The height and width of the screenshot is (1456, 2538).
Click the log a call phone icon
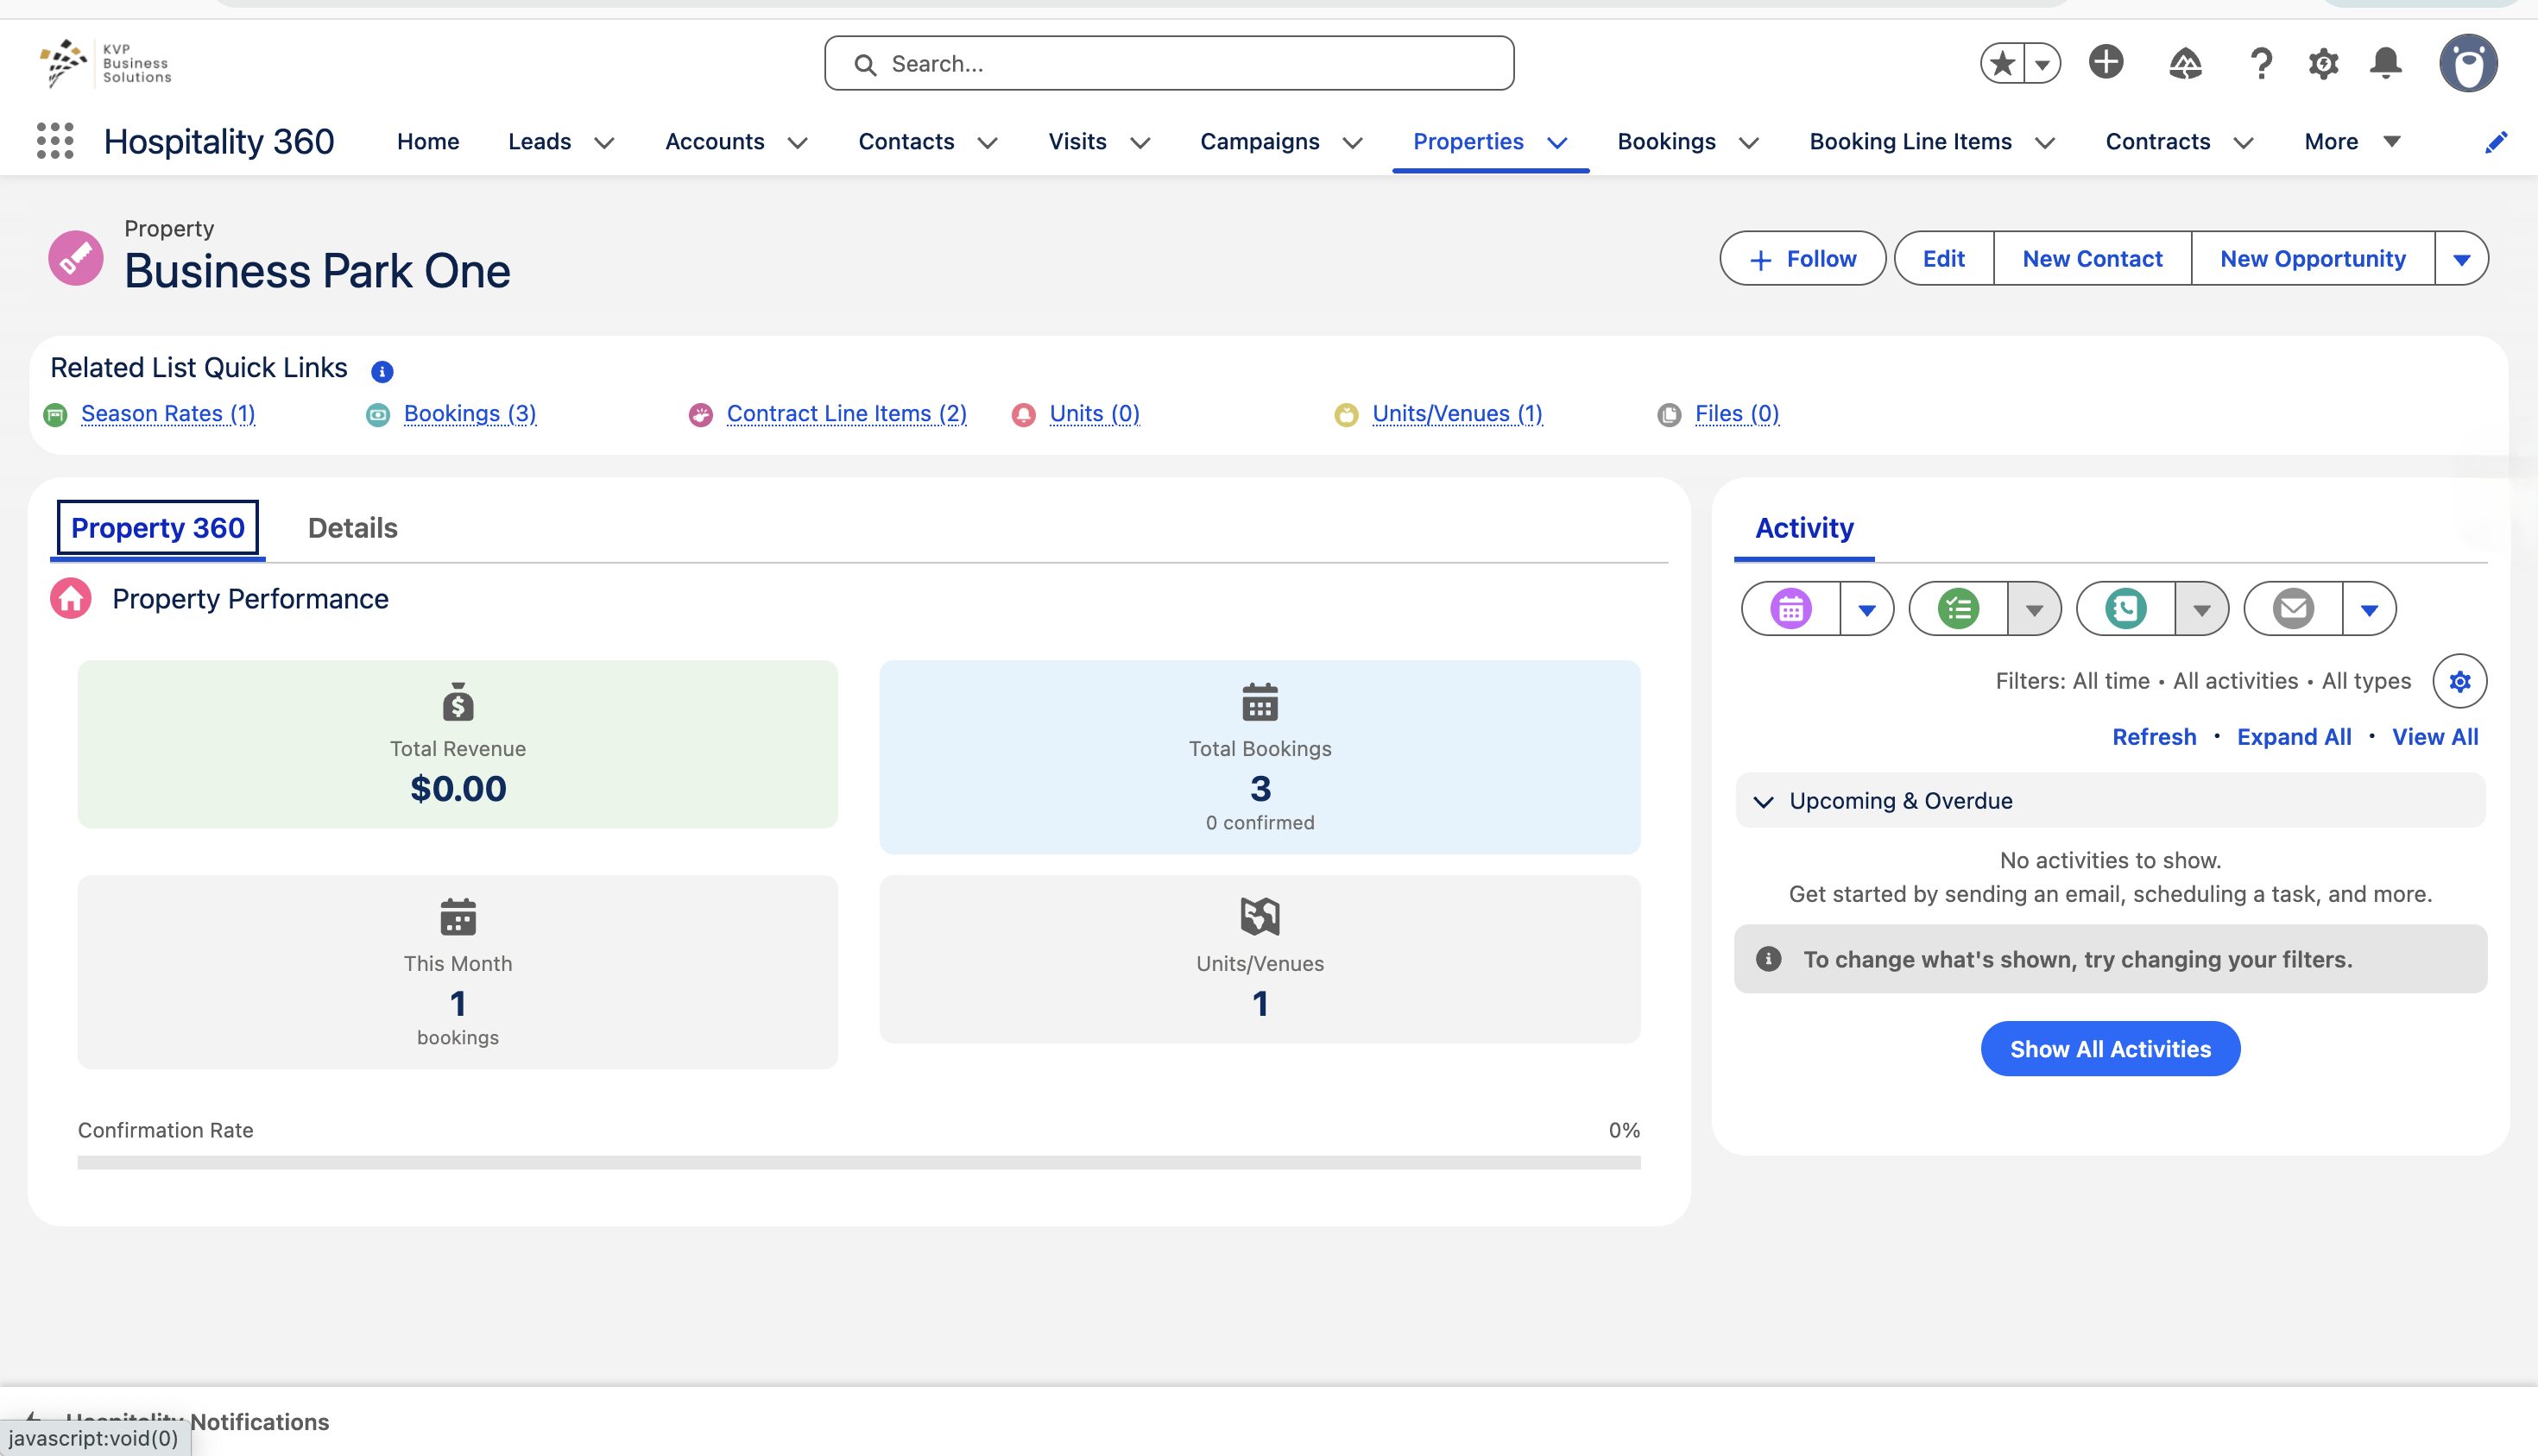pos(2125,608)
